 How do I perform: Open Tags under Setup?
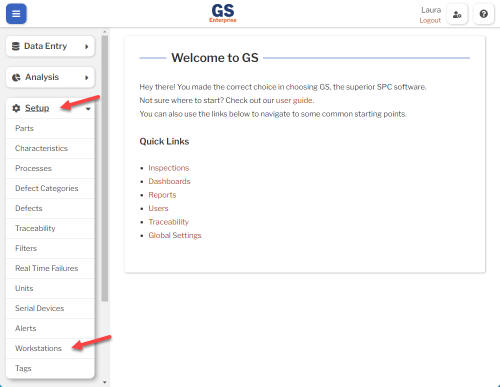(50, 368)
